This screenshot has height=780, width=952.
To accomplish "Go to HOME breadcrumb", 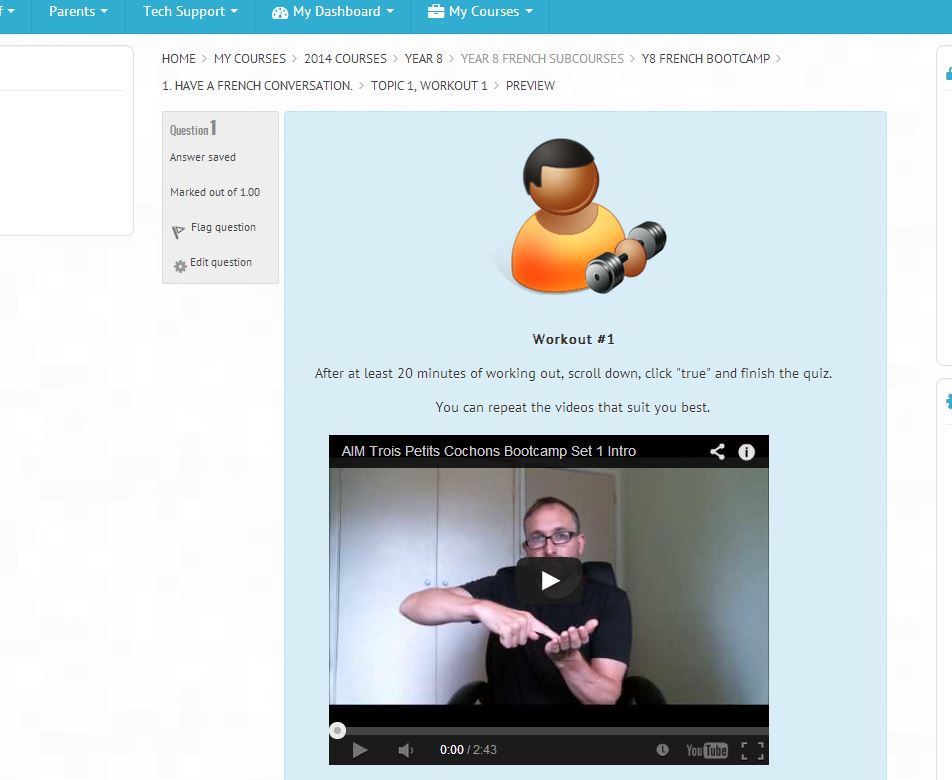I will [x=178, y=59].
